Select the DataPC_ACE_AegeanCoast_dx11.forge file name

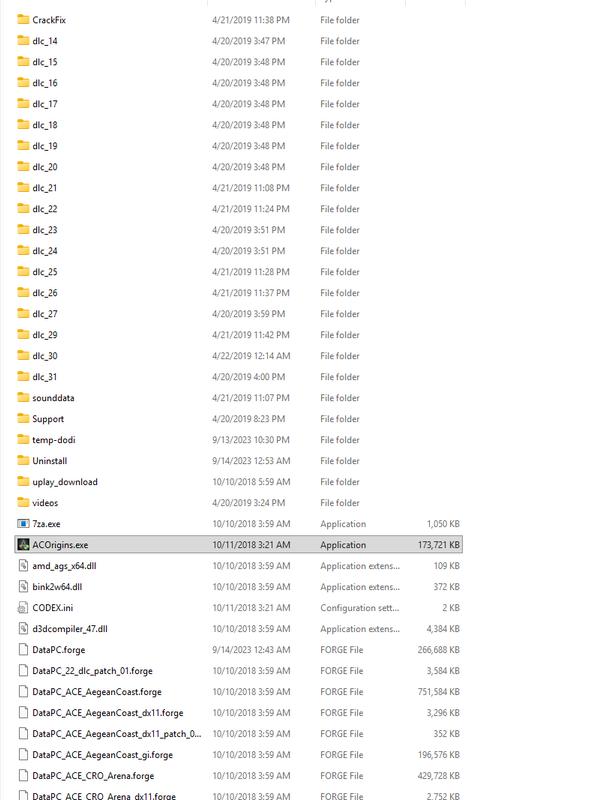coord(108,713)
